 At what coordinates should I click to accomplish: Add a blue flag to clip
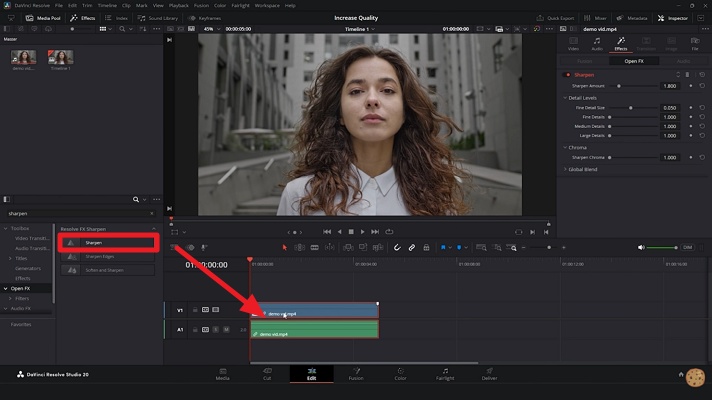[443, 247]
